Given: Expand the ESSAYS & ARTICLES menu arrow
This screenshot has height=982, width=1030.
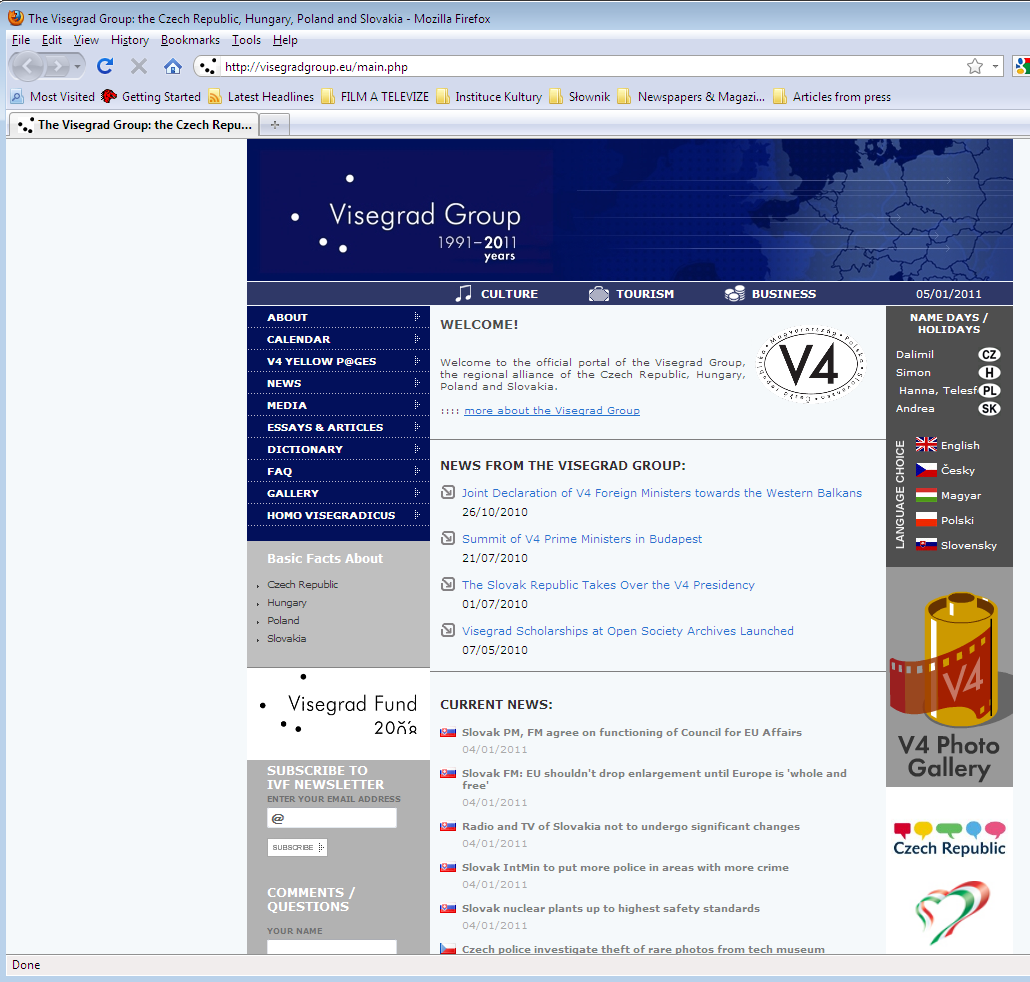Looking at the screenshot, I should [x=416, y=427].
